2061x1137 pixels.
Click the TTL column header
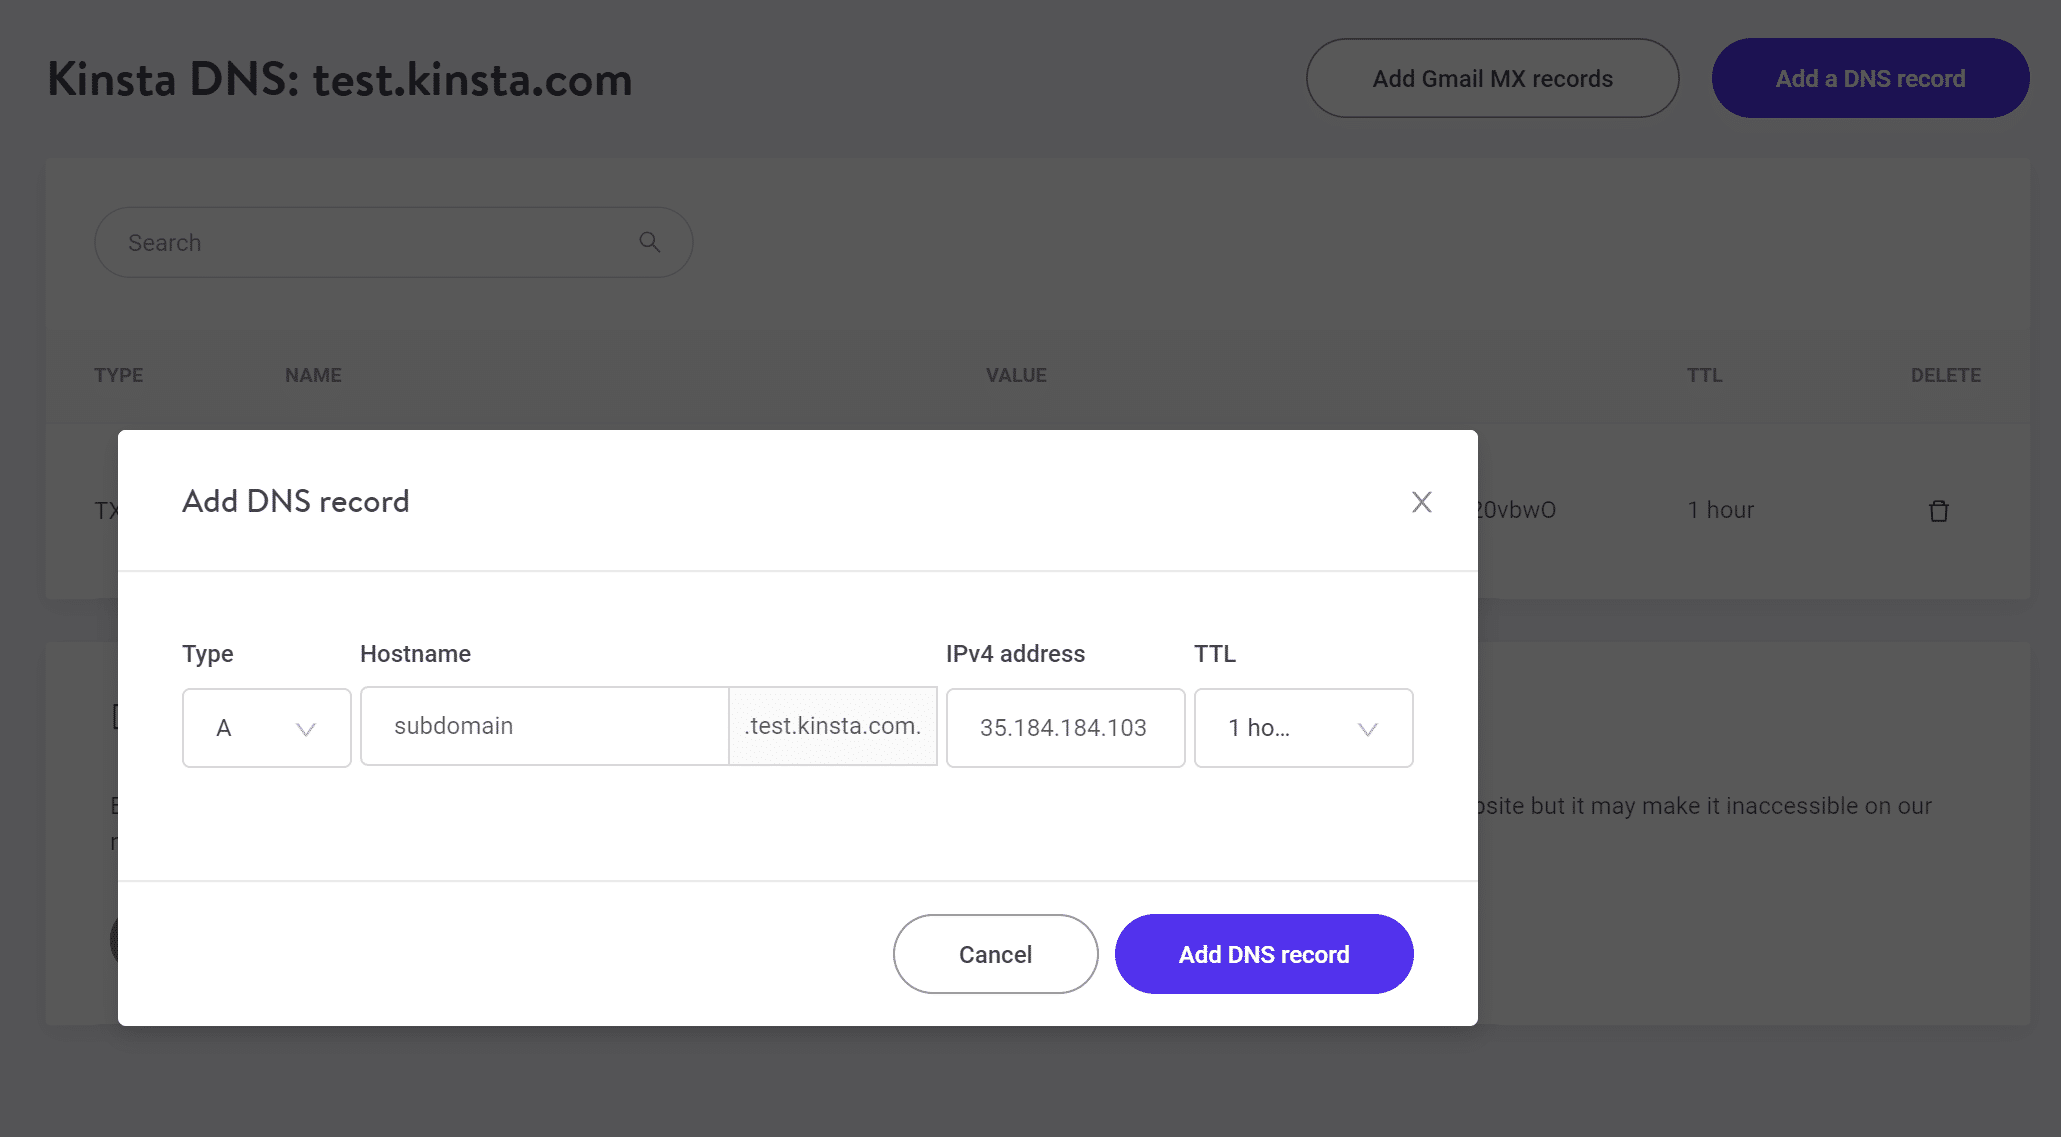tap(1704, 375)
